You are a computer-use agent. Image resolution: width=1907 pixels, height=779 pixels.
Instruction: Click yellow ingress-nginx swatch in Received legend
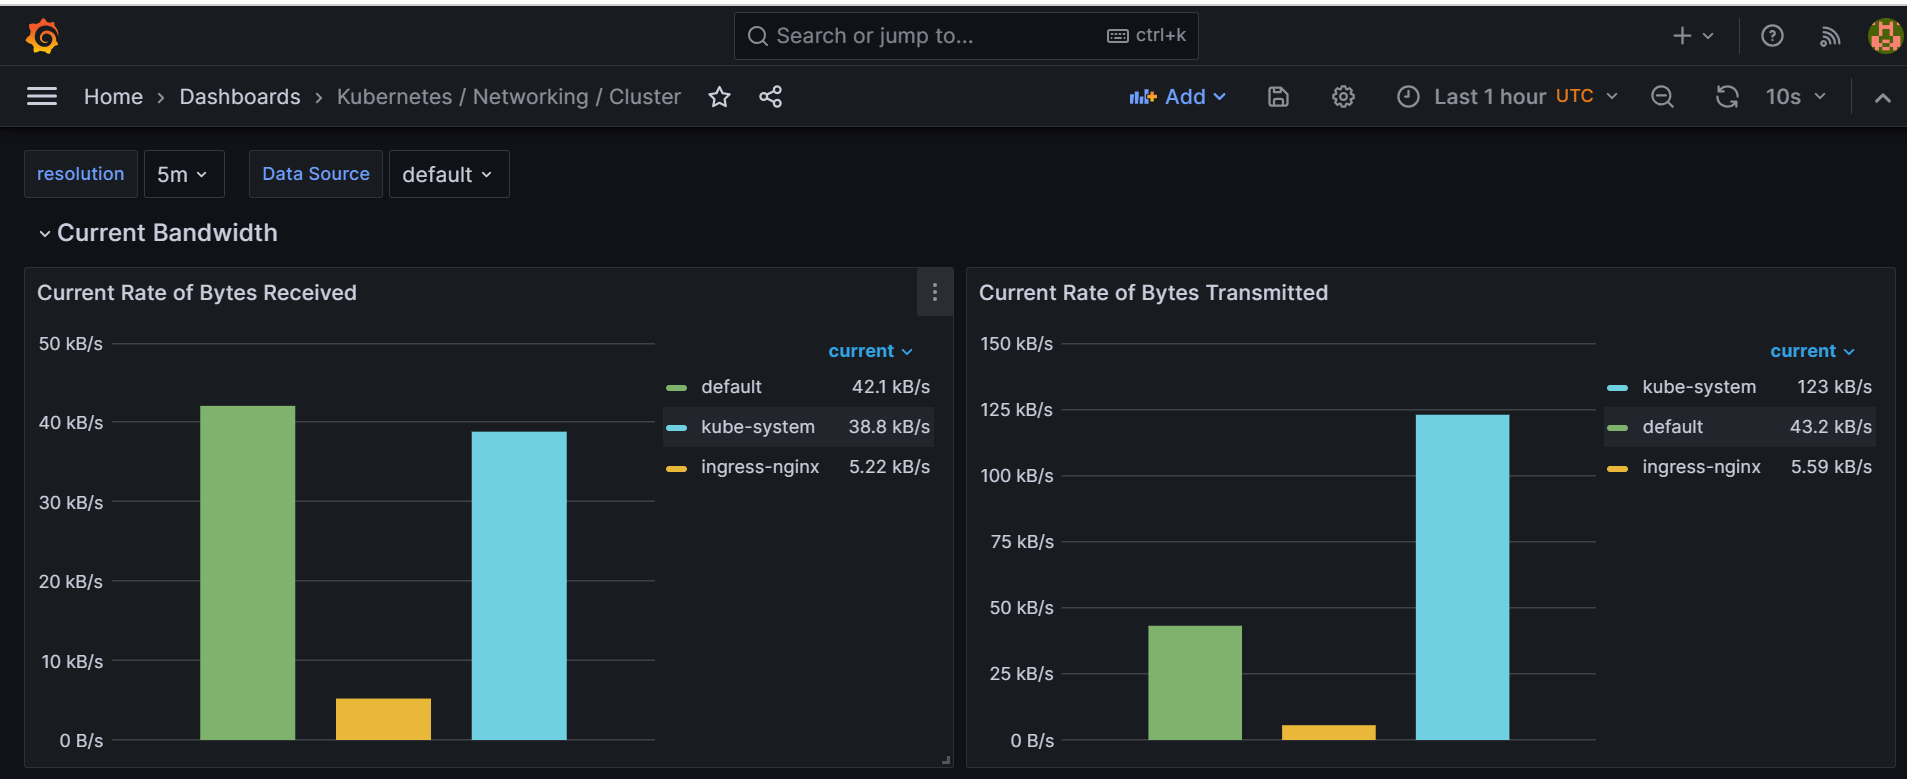click(676, 468)
